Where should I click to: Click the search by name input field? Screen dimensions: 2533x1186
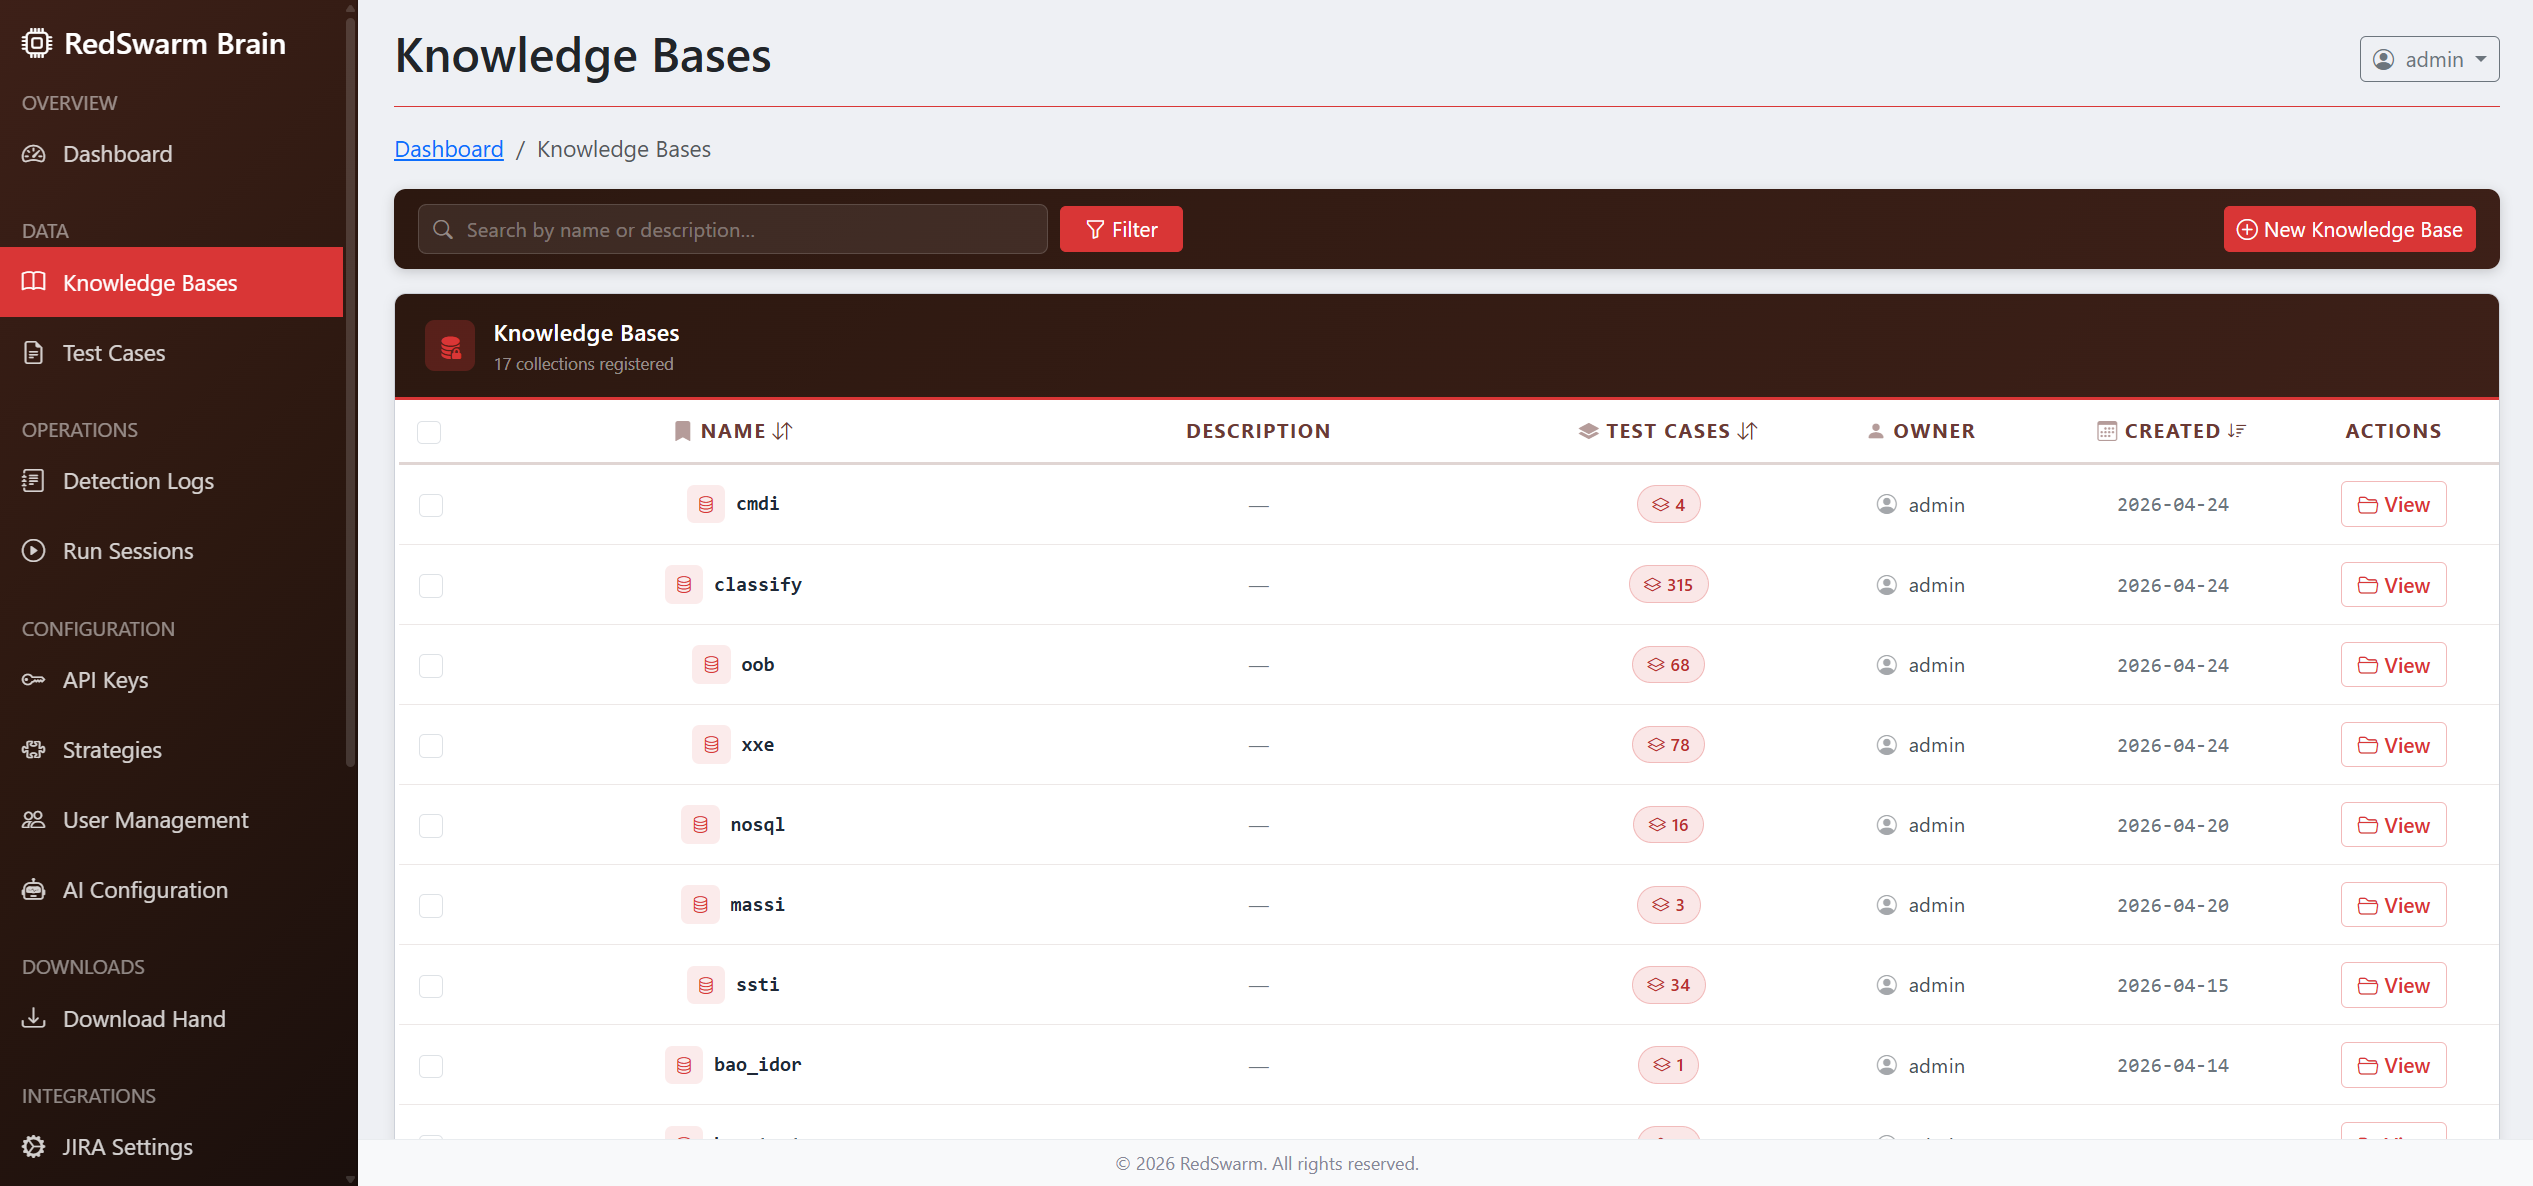[x=732, y=229]
